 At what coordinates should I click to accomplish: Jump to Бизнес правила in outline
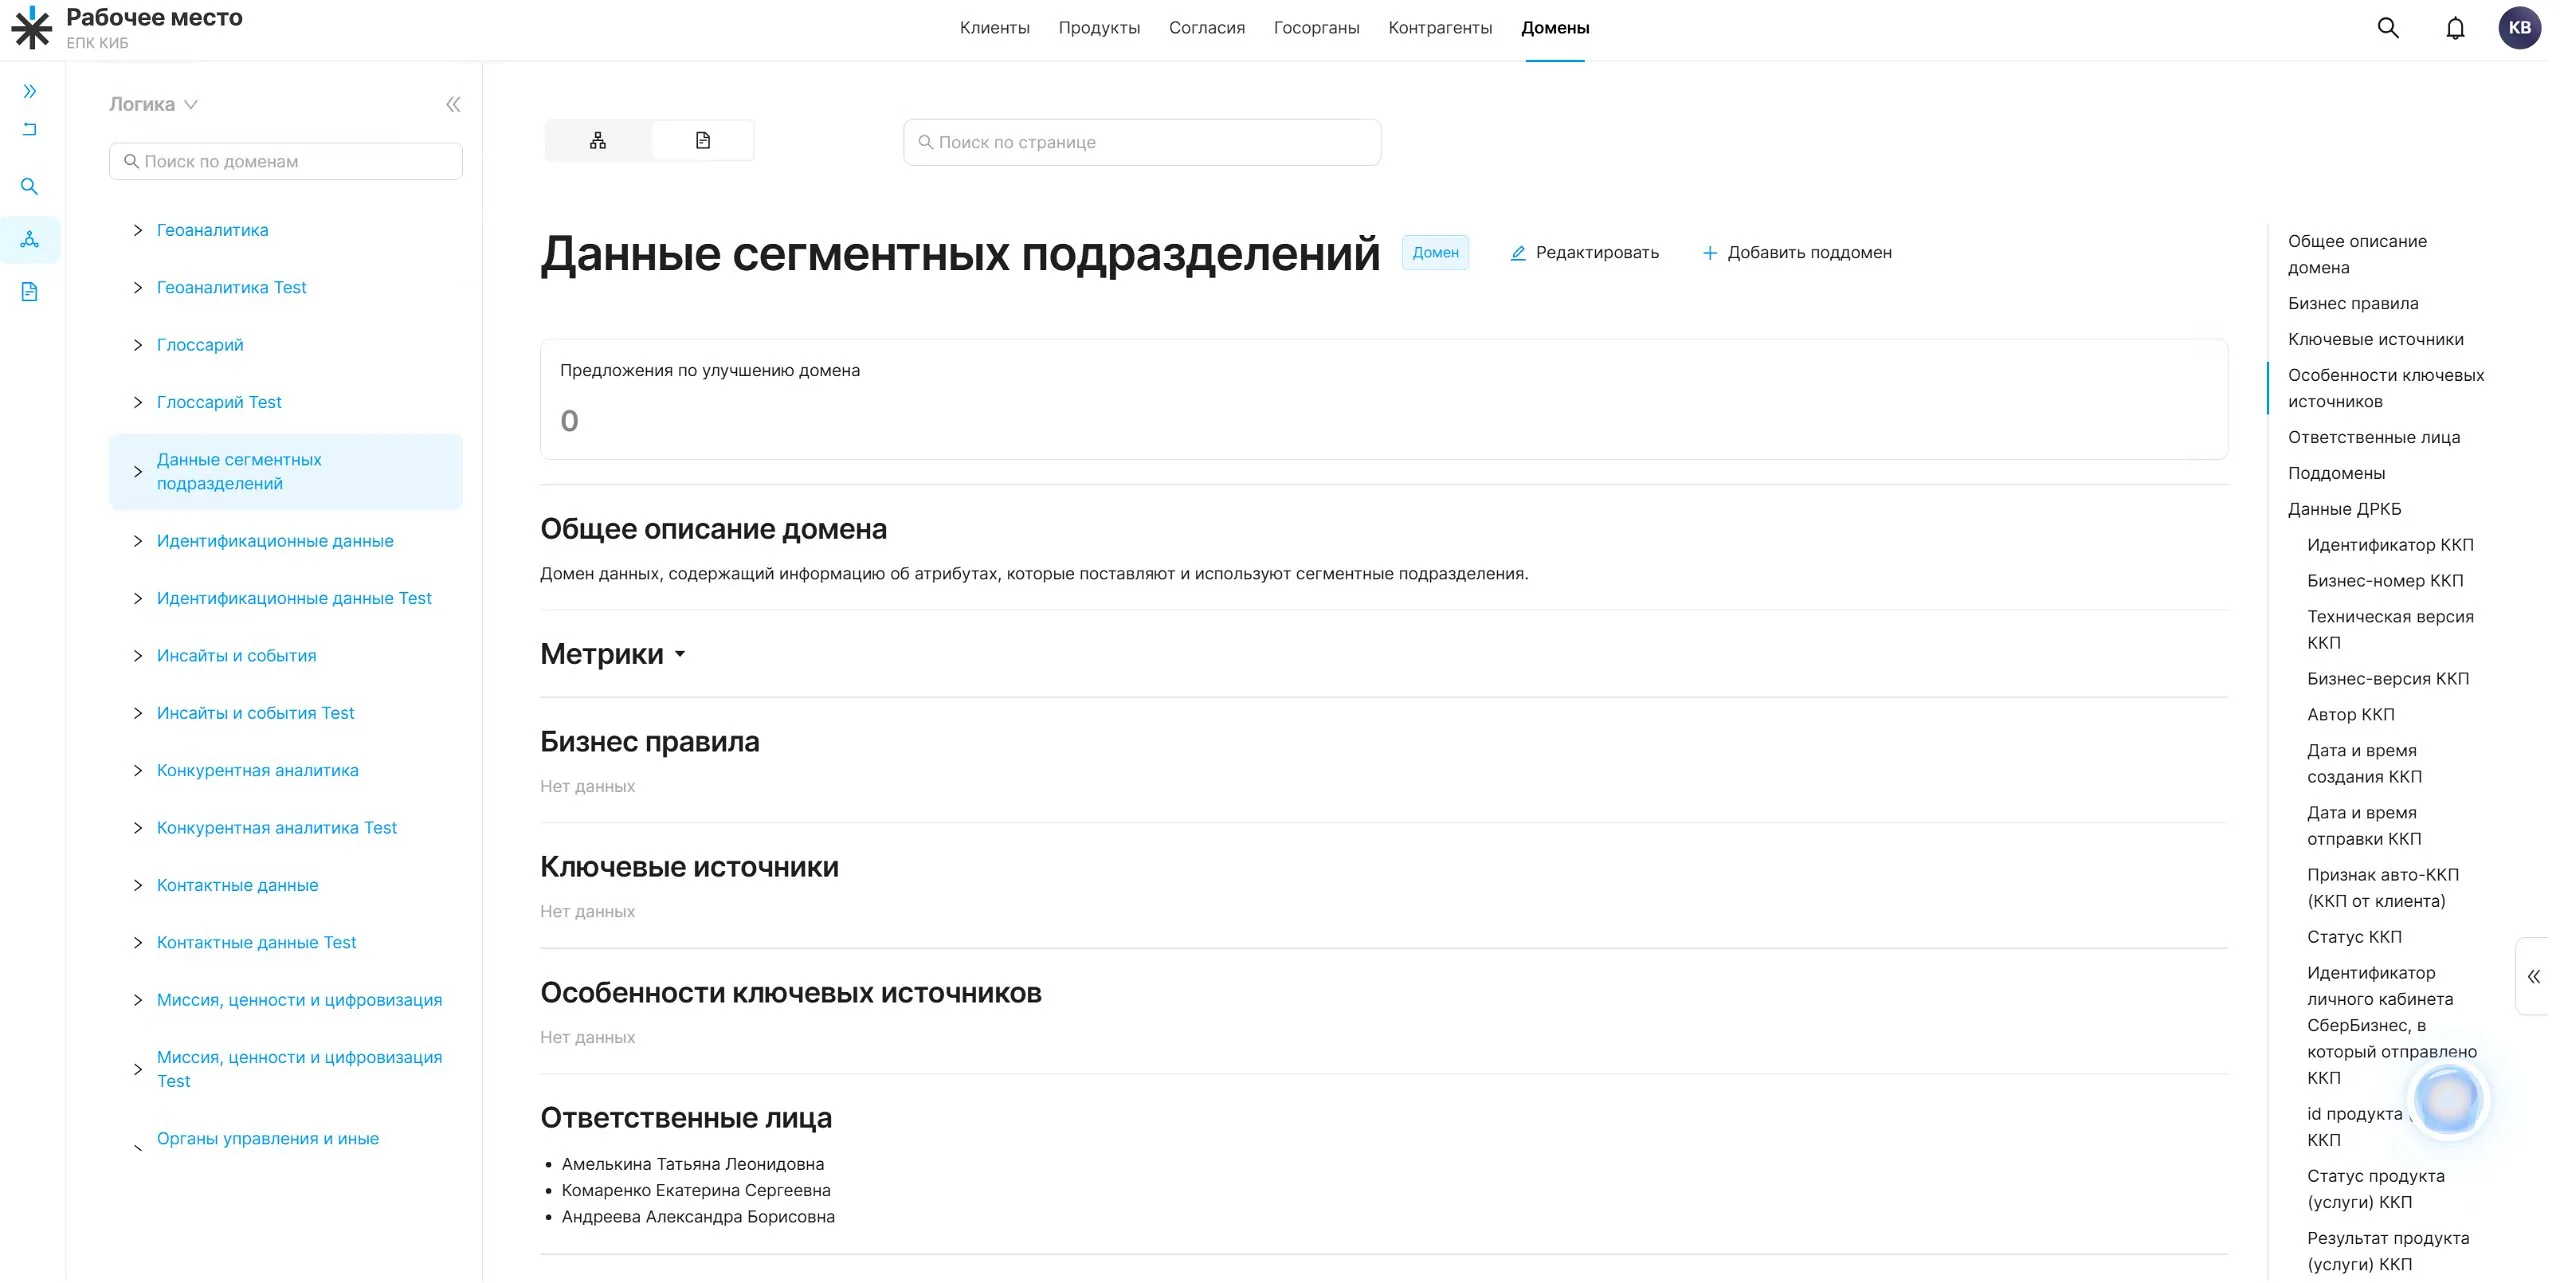tap(2353, 303)
